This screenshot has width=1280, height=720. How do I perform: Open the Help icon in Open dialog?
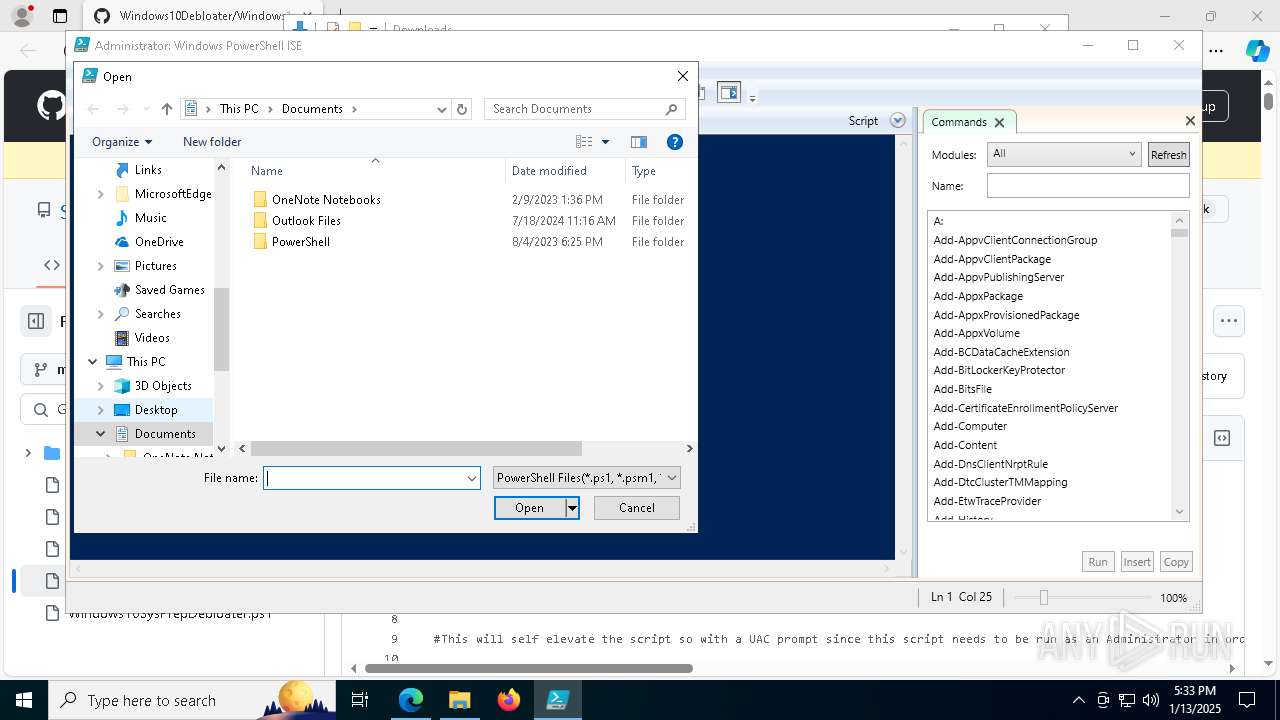(675, 142)
